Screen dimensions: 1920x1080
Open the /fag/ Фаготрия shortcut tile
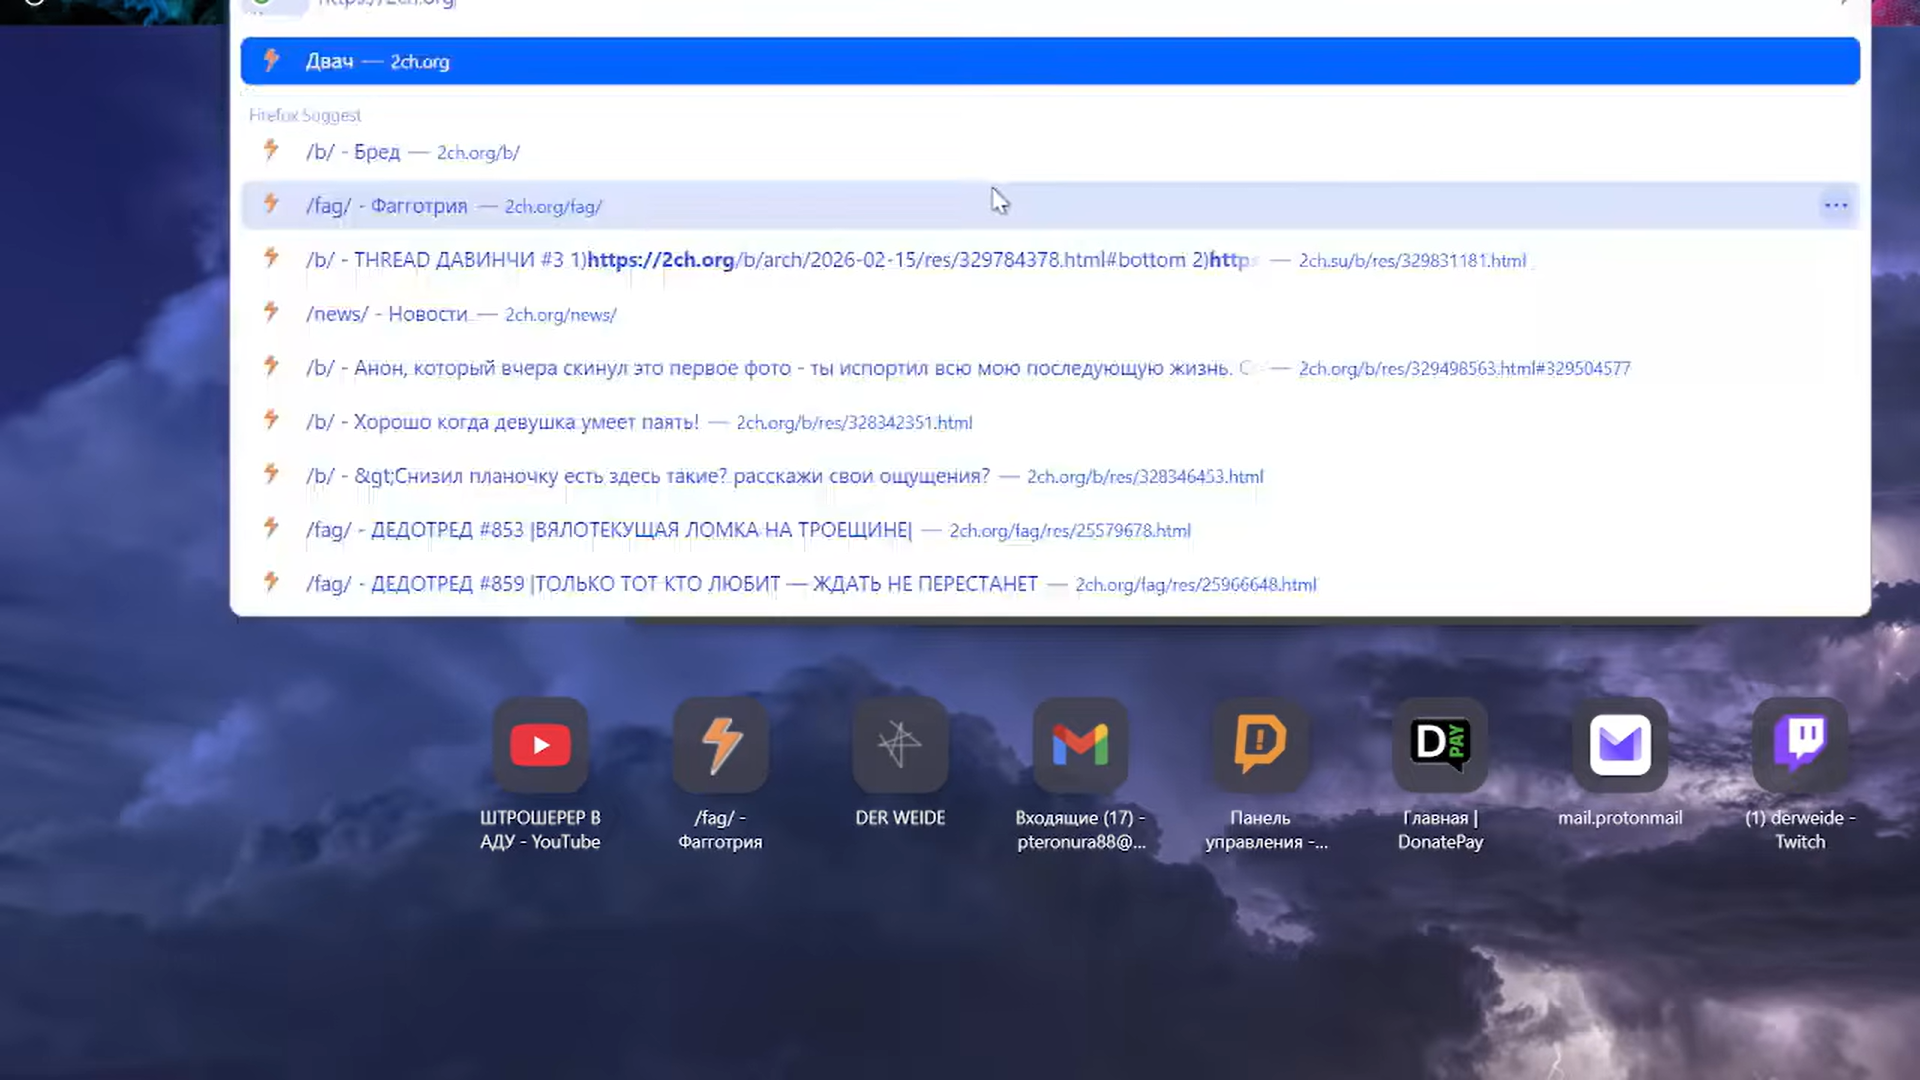pos(720,746)
